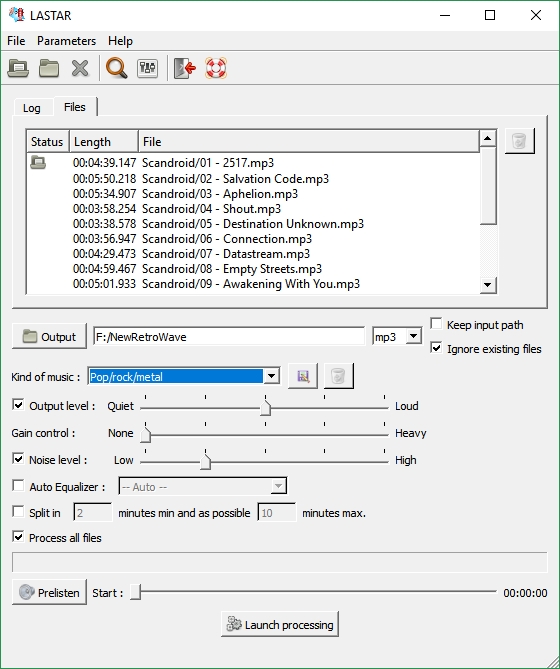
Task: Click the Prelisten button
Action: pyautogui.click(x=49, y=592)
